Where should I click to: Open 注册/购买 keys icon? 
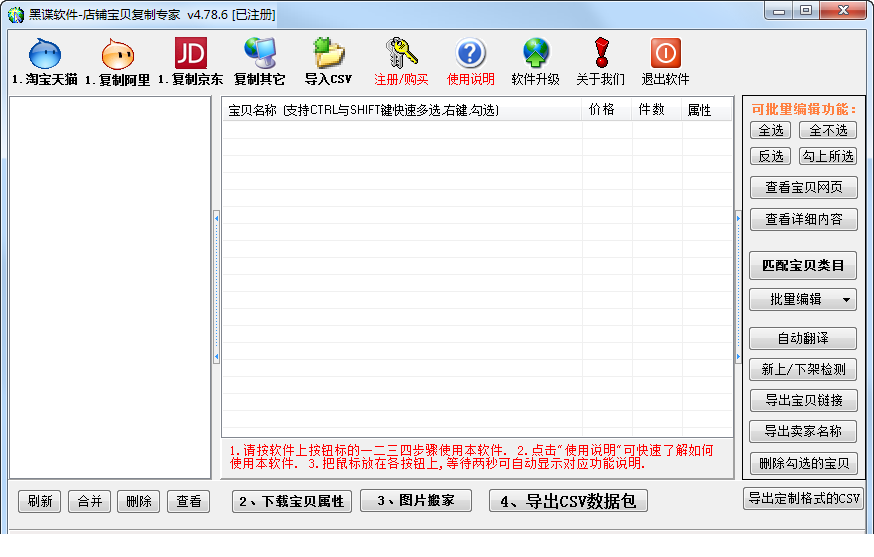pos(401,61)
